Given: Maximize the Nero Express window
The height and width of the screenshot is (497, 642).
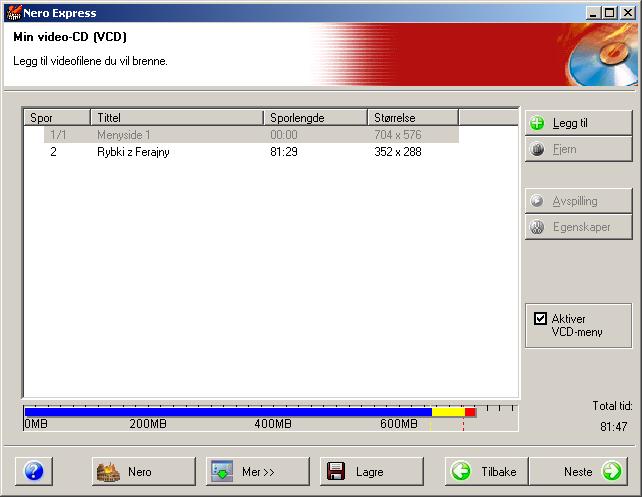Looking at the screenshot, I should tap(609, 13).
